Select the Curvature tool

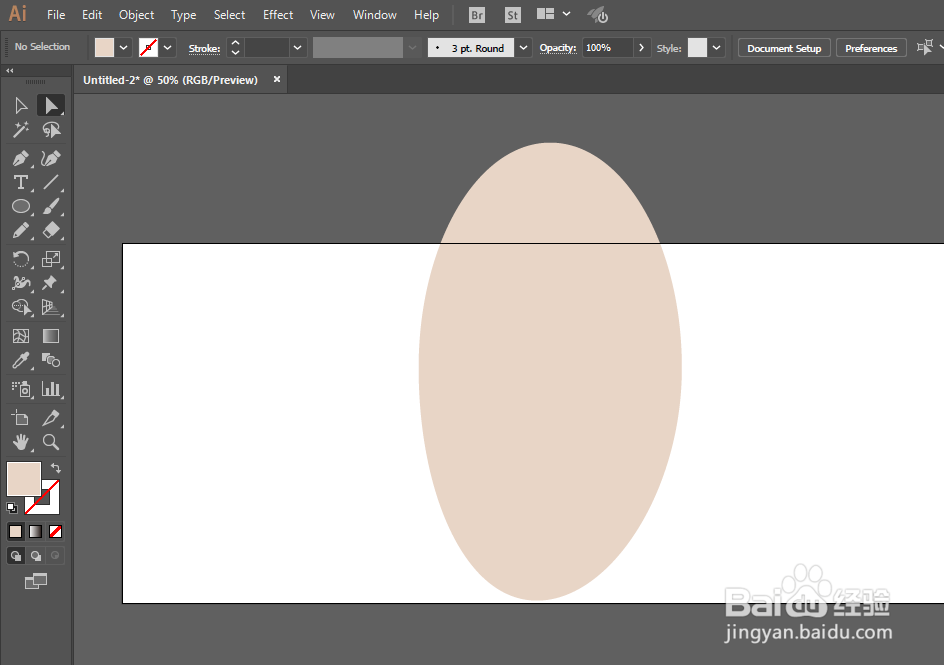tap(51, 159)
